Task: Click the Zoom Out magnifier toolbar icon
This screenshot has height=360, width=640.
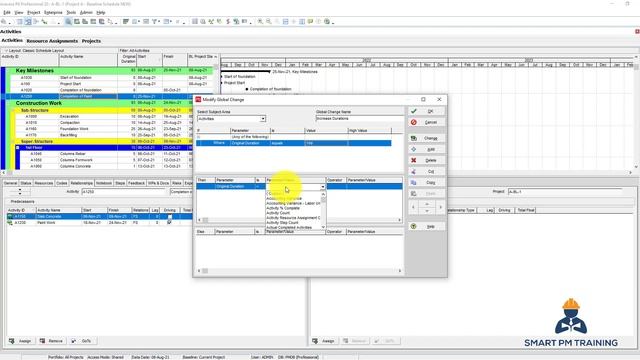Action: [x=269, y=22]
